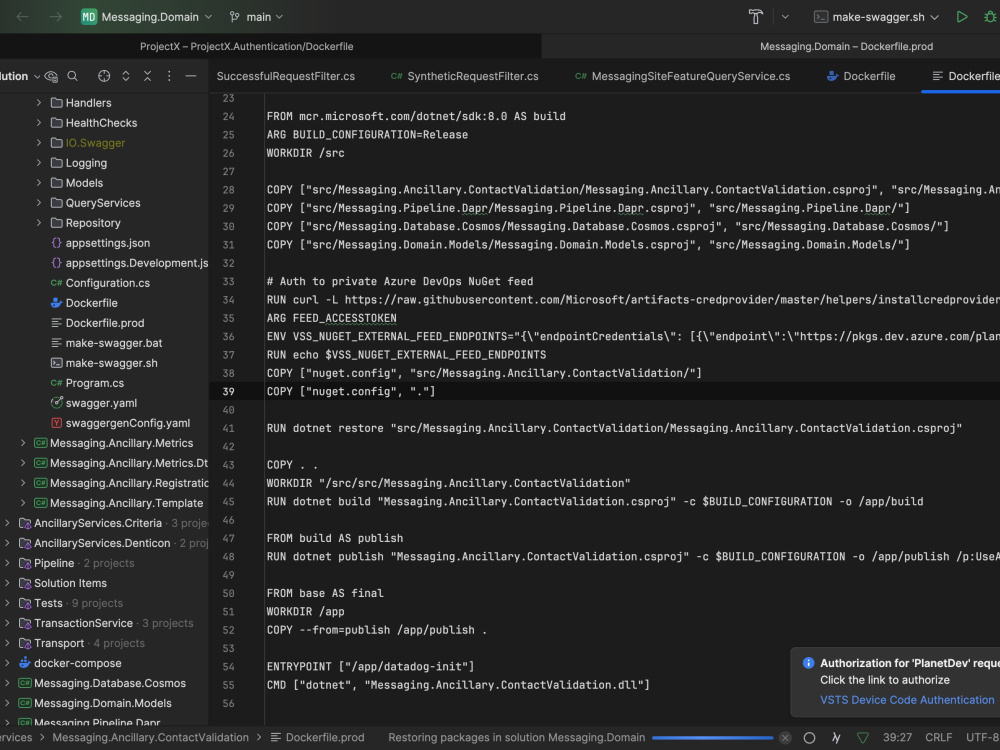
Task: Click the Select Opened File crosshair icon
Action: pyautogui.click(x=104, y=77)
